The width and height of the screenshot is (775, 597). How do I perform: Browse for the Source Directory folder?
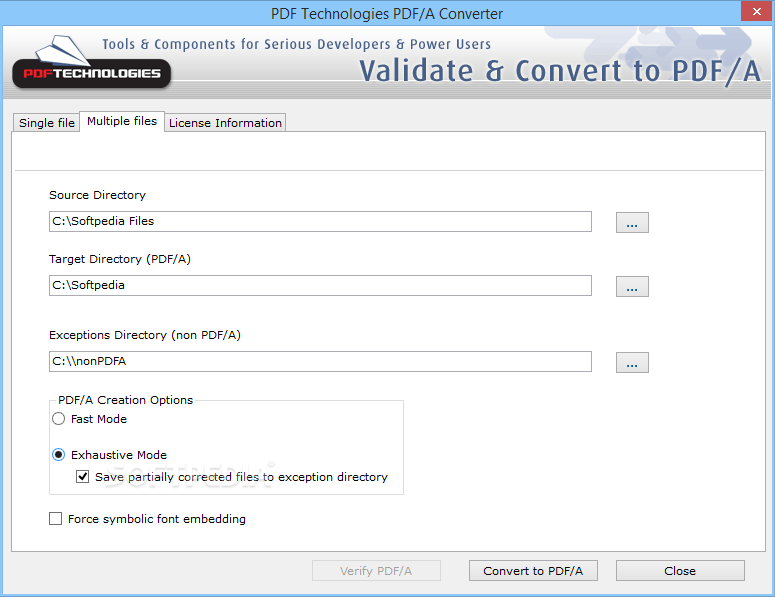[631, 222]
